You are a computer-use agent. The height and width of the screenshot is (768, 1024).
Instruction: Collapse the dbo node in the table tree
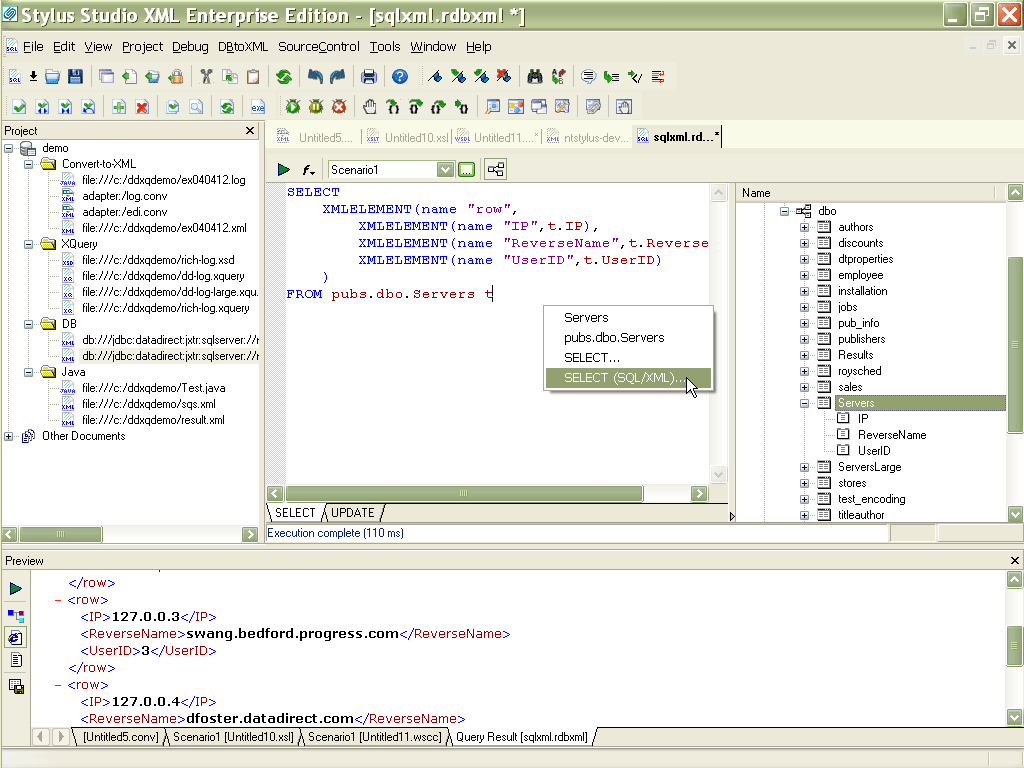(786, 211)
